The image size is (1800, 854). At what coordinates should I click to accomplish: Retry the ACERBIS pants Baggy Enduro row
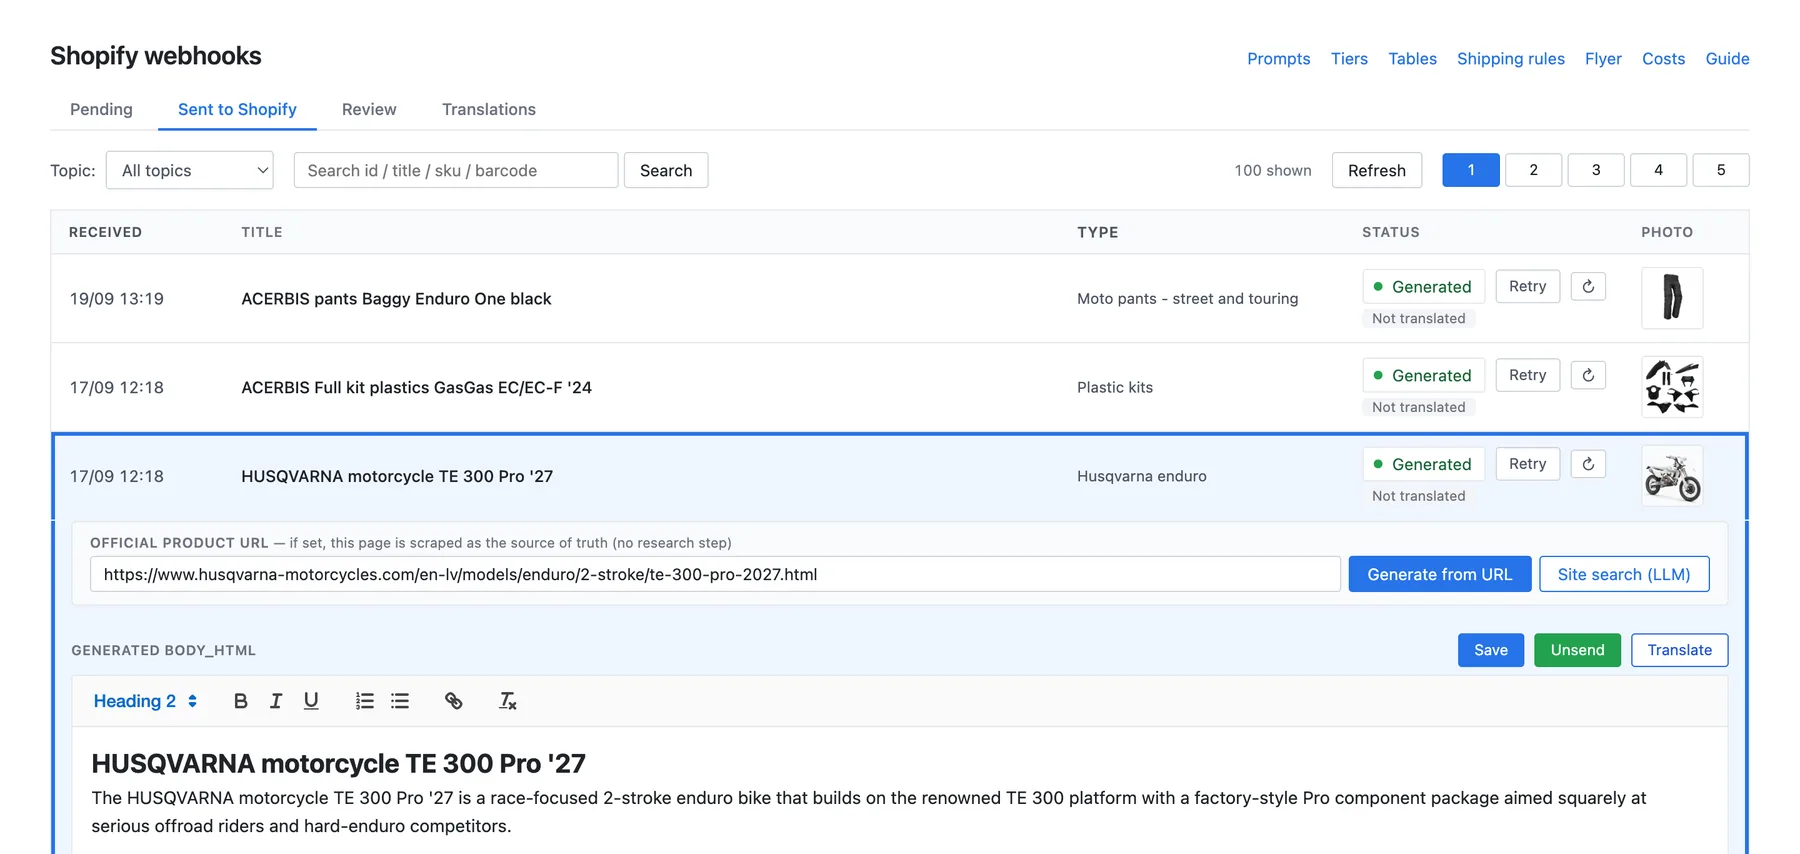tap(1528, 286)
